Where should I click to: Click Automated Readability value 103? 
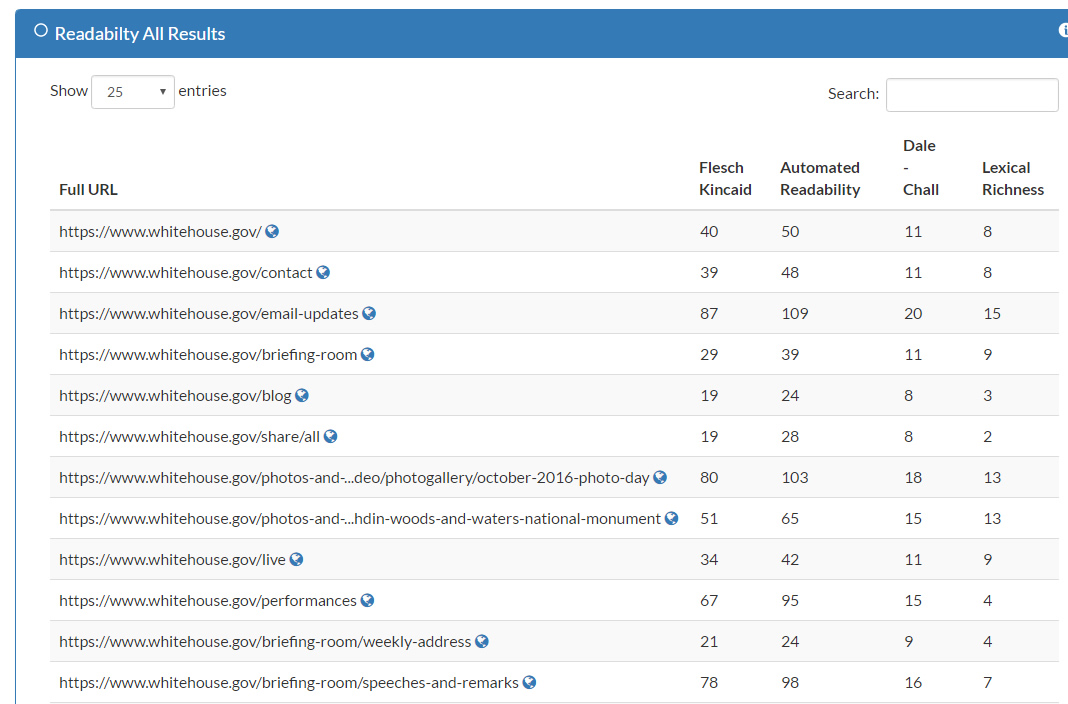pos(795,477)
